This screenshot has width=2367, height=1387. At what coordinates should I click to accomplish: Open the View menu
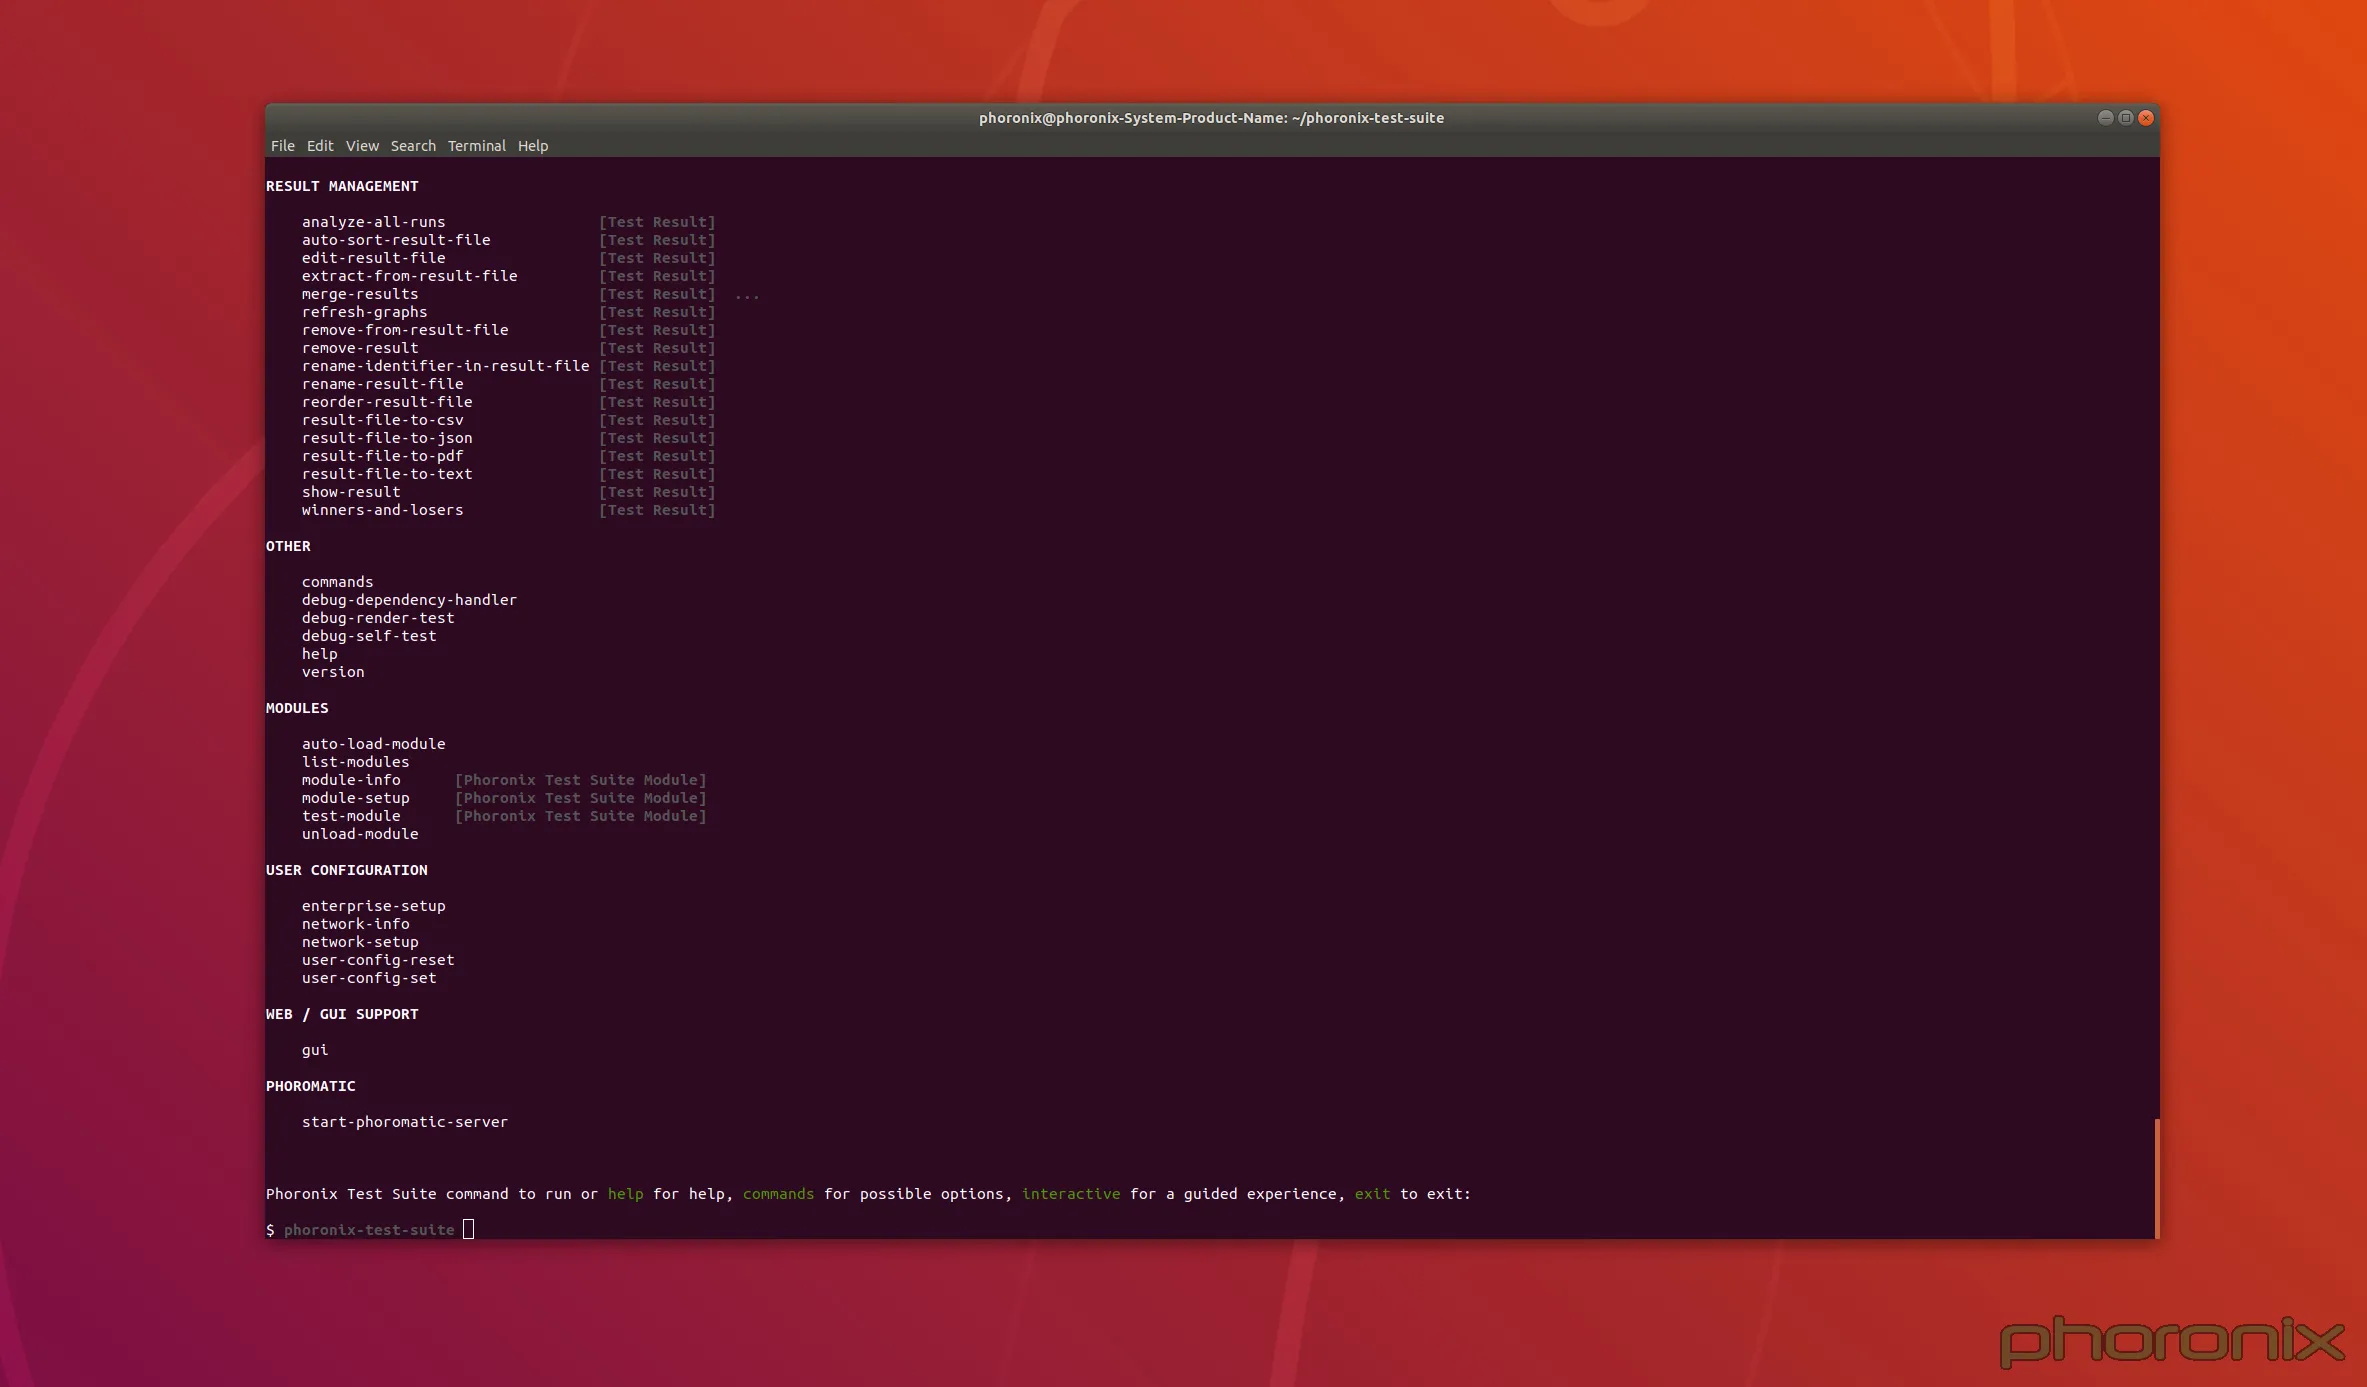[361, 146]
